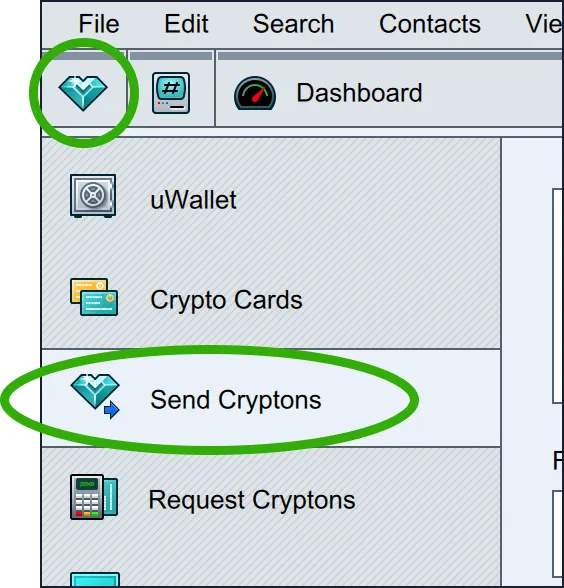Image resolution: width=564 pixels, height=588 pixels.
Task: Open the hashtag computer toolbar icon
Action: coord(171,93)
